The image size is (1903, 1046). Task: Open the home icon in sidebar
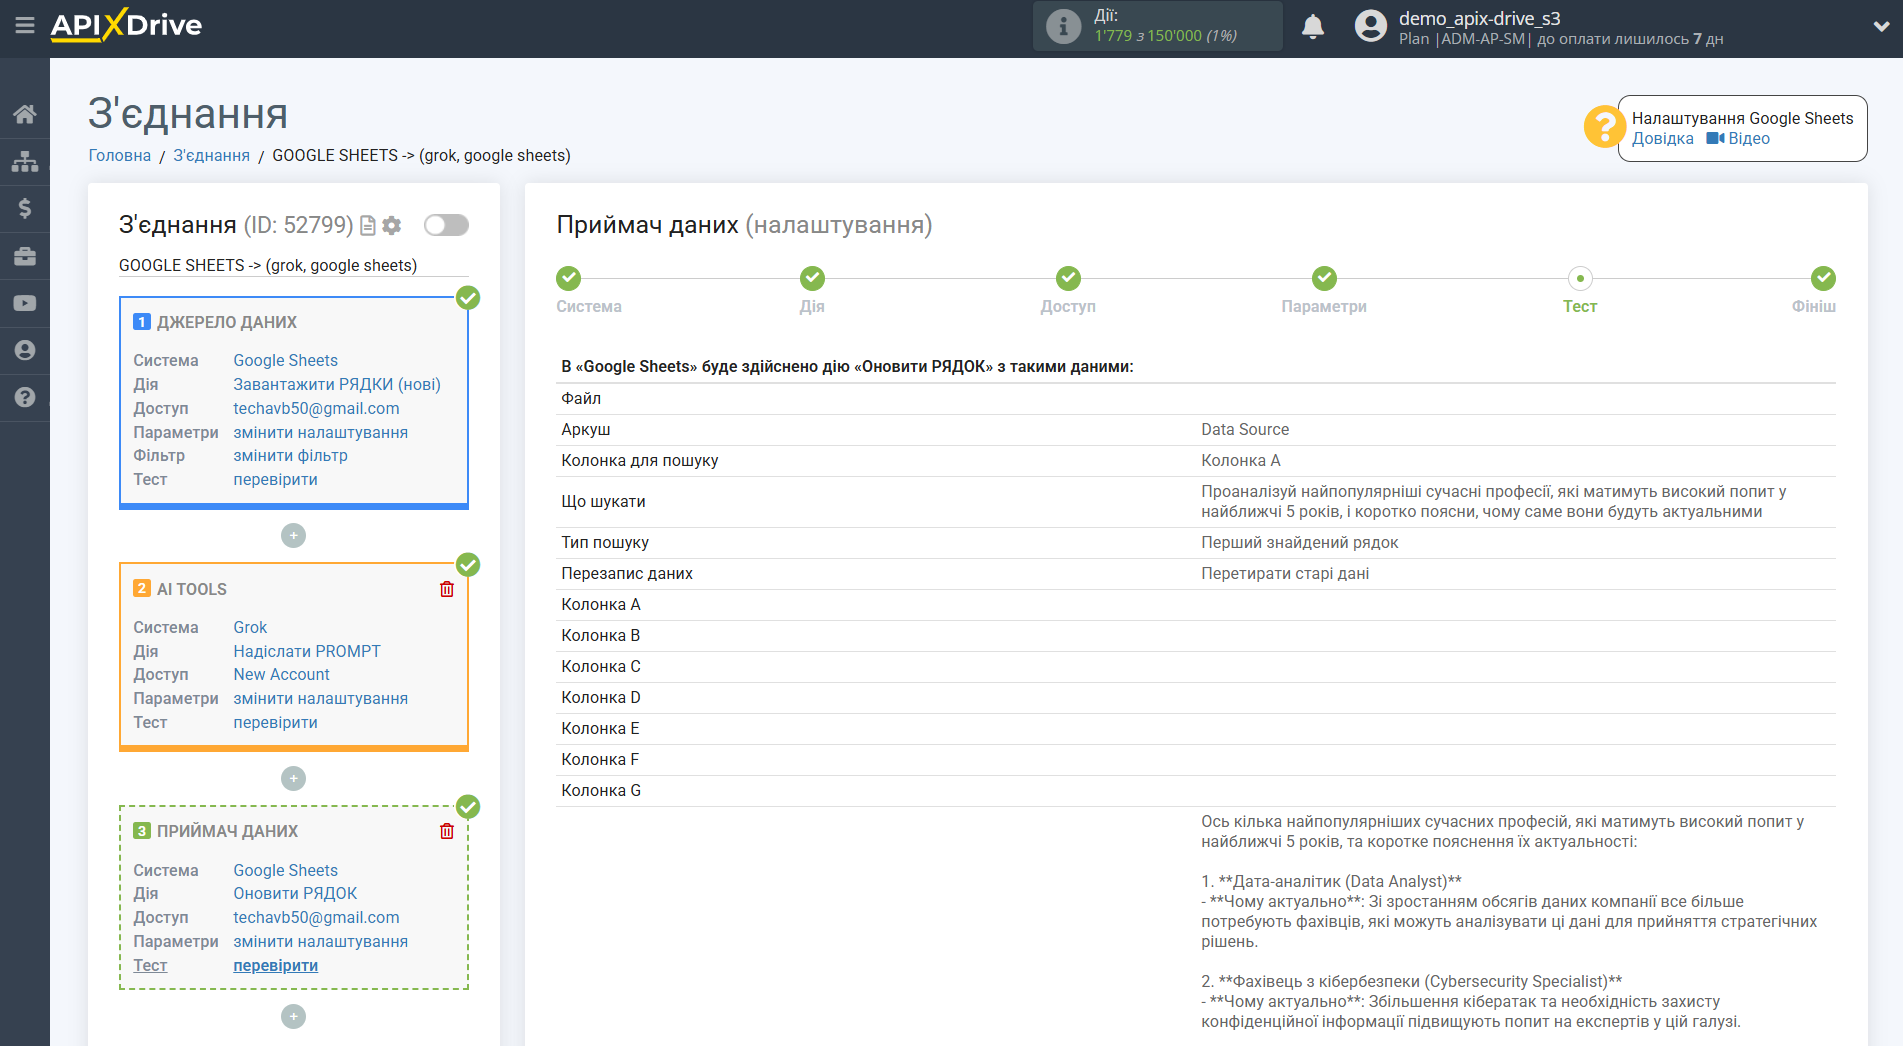click(x=25, y=114)
